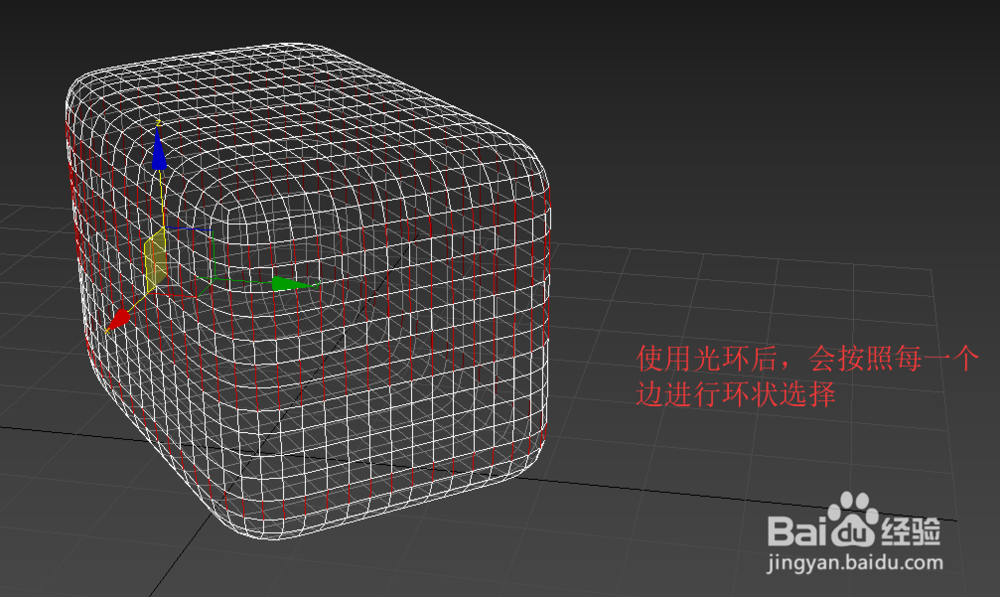This screenshot has width=1000, height=597.
Task: Click the white wireframe rounded box mesh
Action: pos(307,290)
